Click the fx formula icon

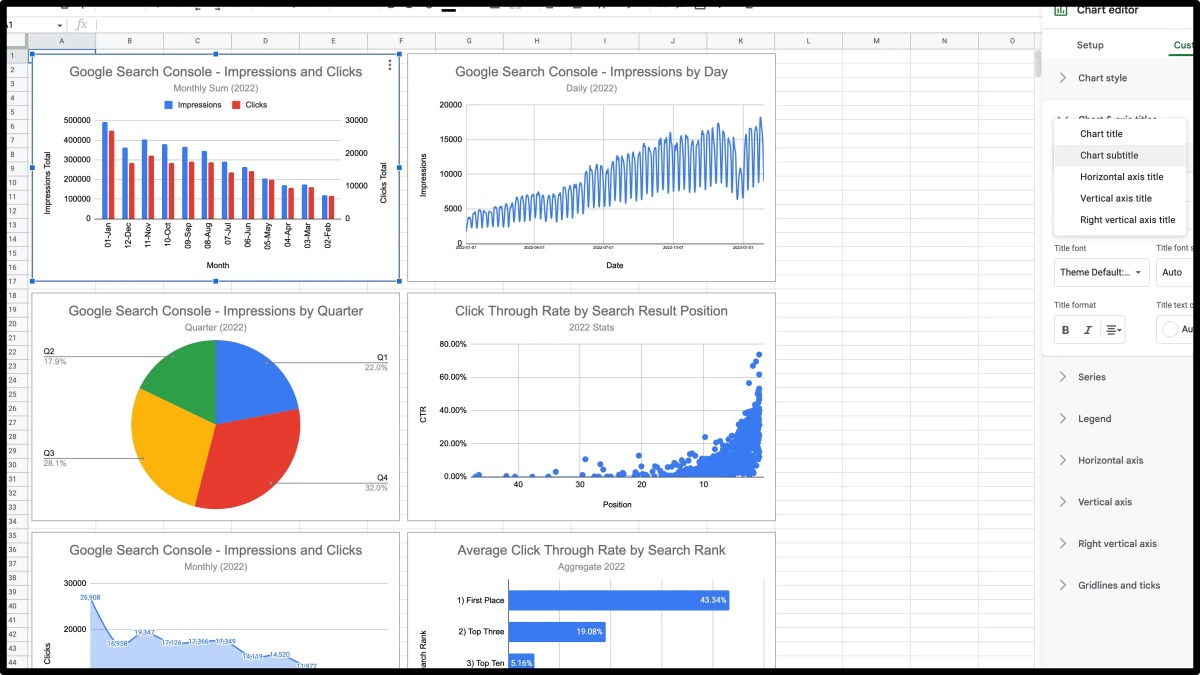(81, 24)
